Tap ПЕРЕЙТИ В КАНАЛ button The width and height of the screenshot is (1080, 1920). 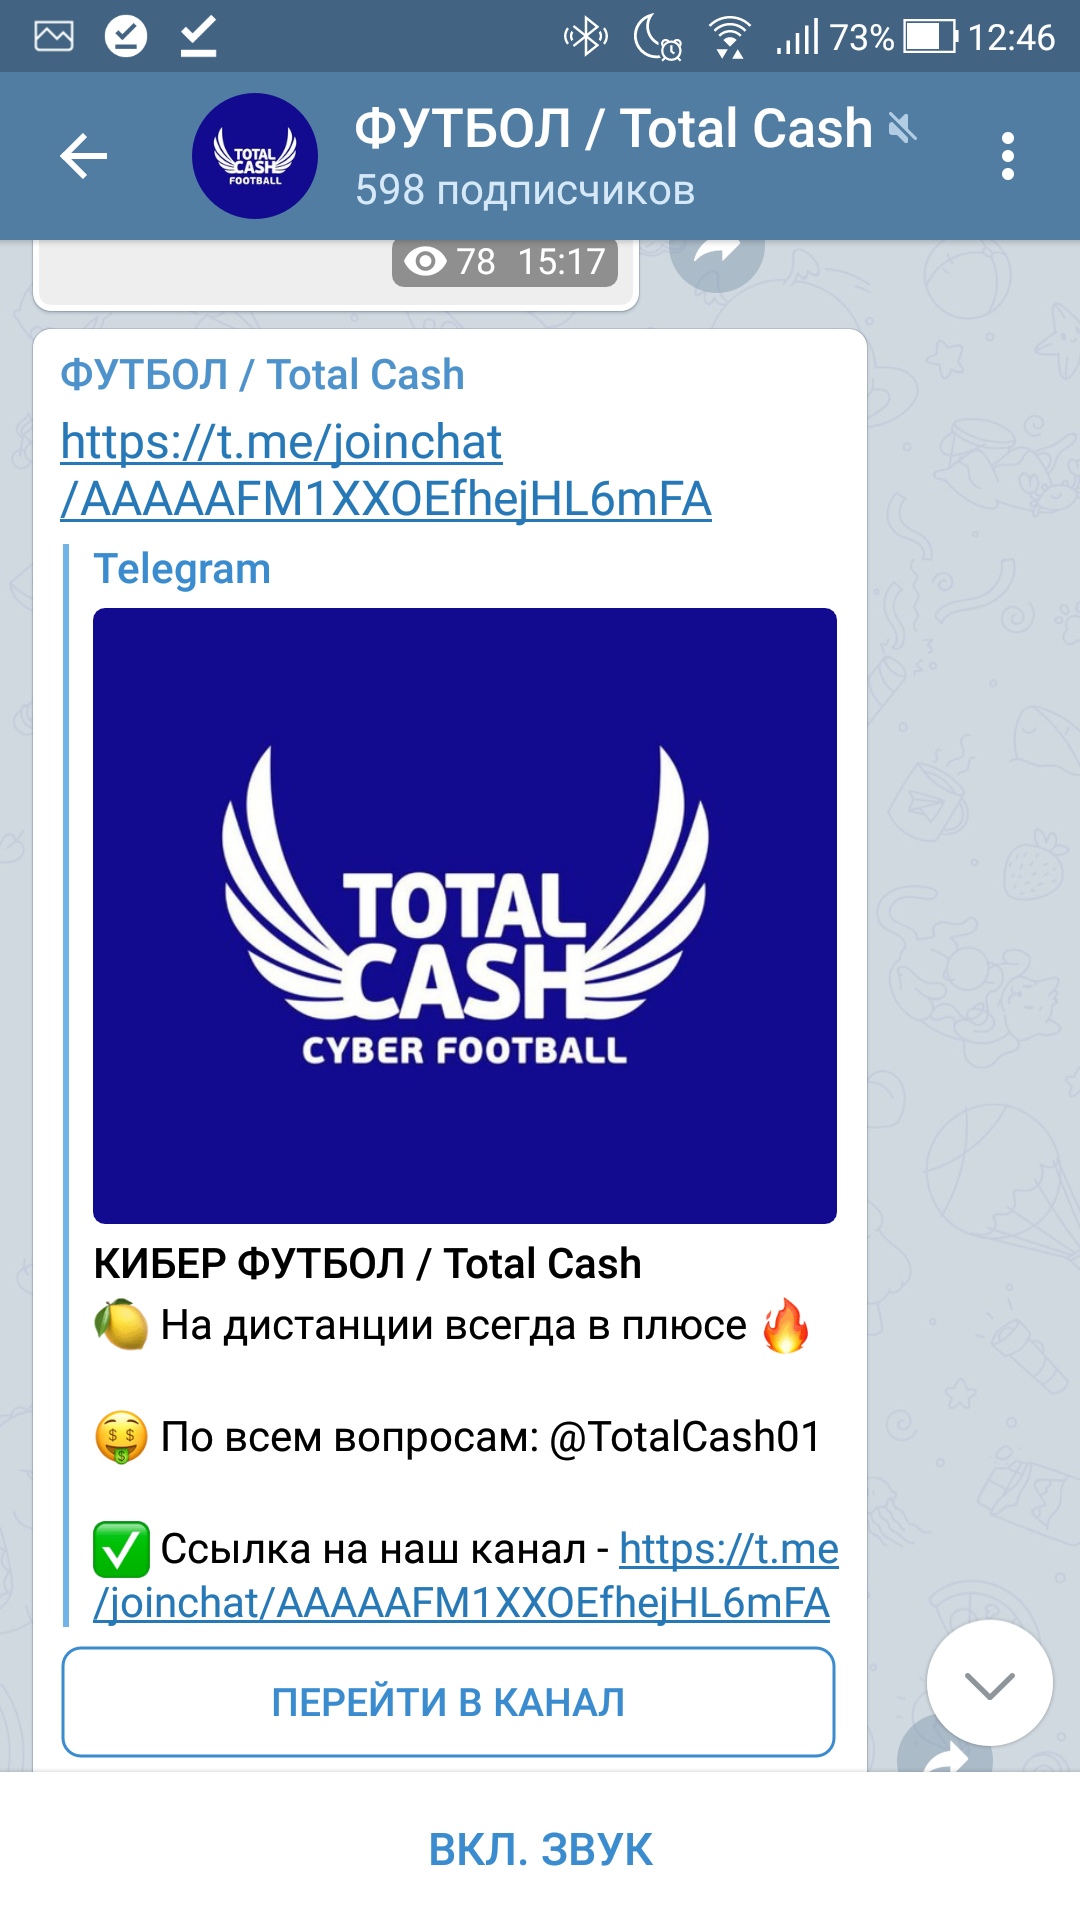[448, 1702]
